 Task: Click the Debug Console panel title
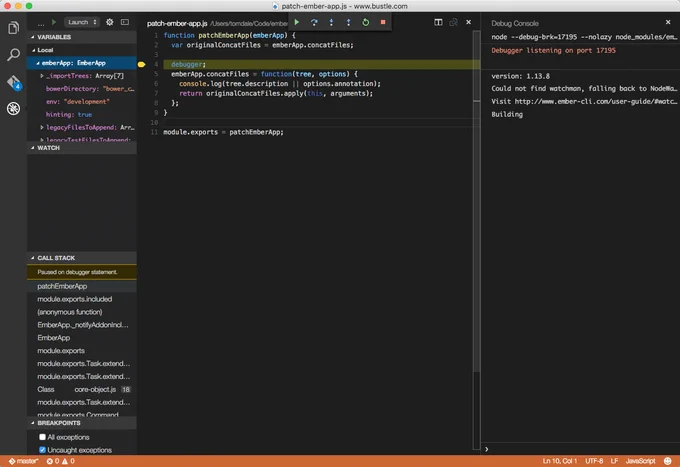[515, 23]
